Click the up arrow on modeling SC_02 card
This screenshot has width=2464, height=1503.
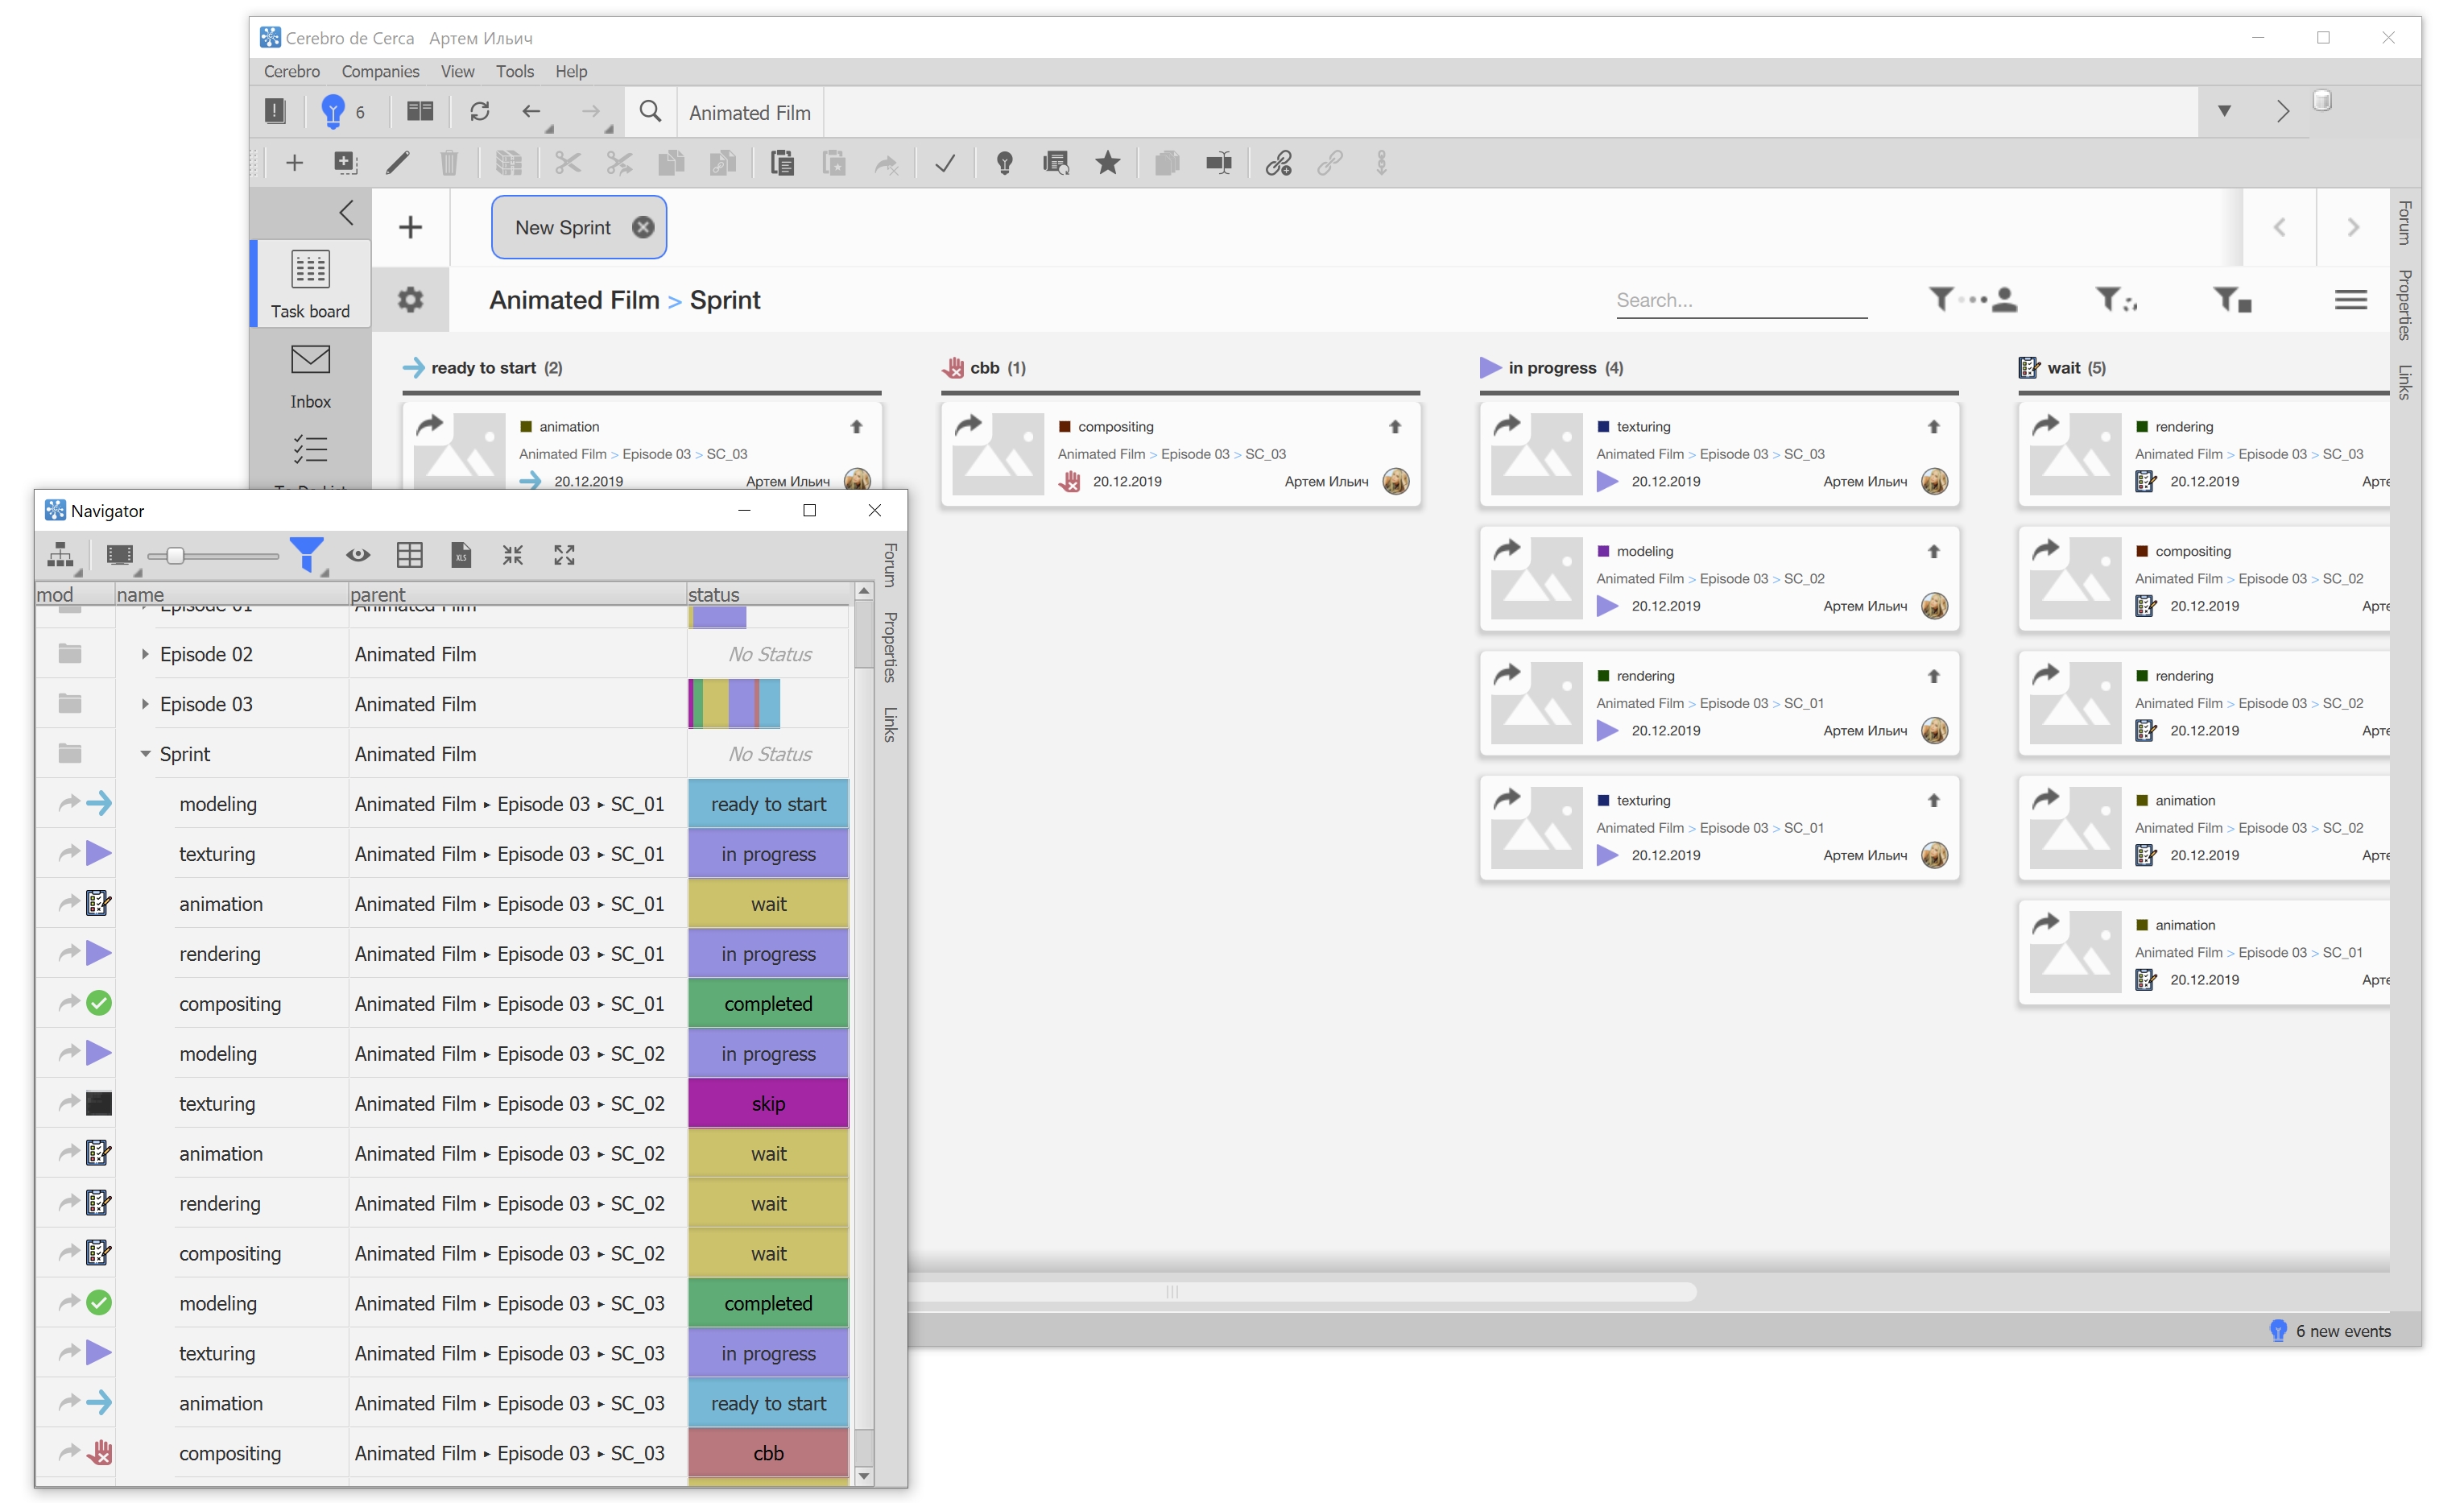(1933, 551)
